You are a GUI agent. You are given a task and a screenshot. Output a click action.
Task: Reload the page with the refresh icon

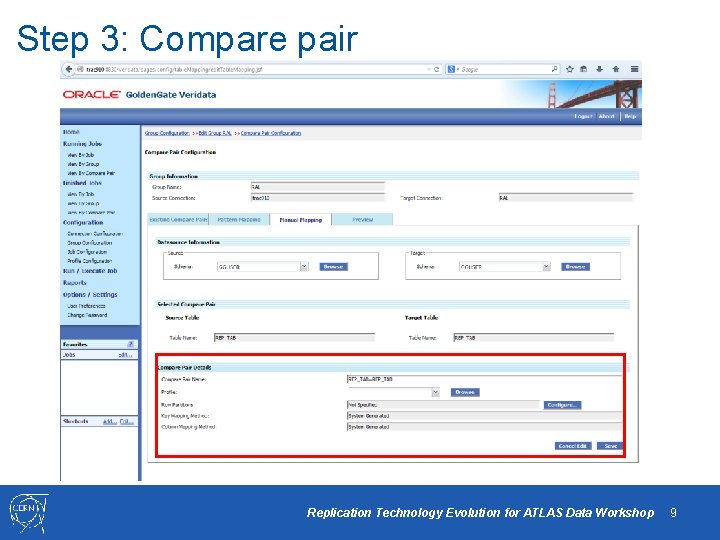(x=437, y=69)
